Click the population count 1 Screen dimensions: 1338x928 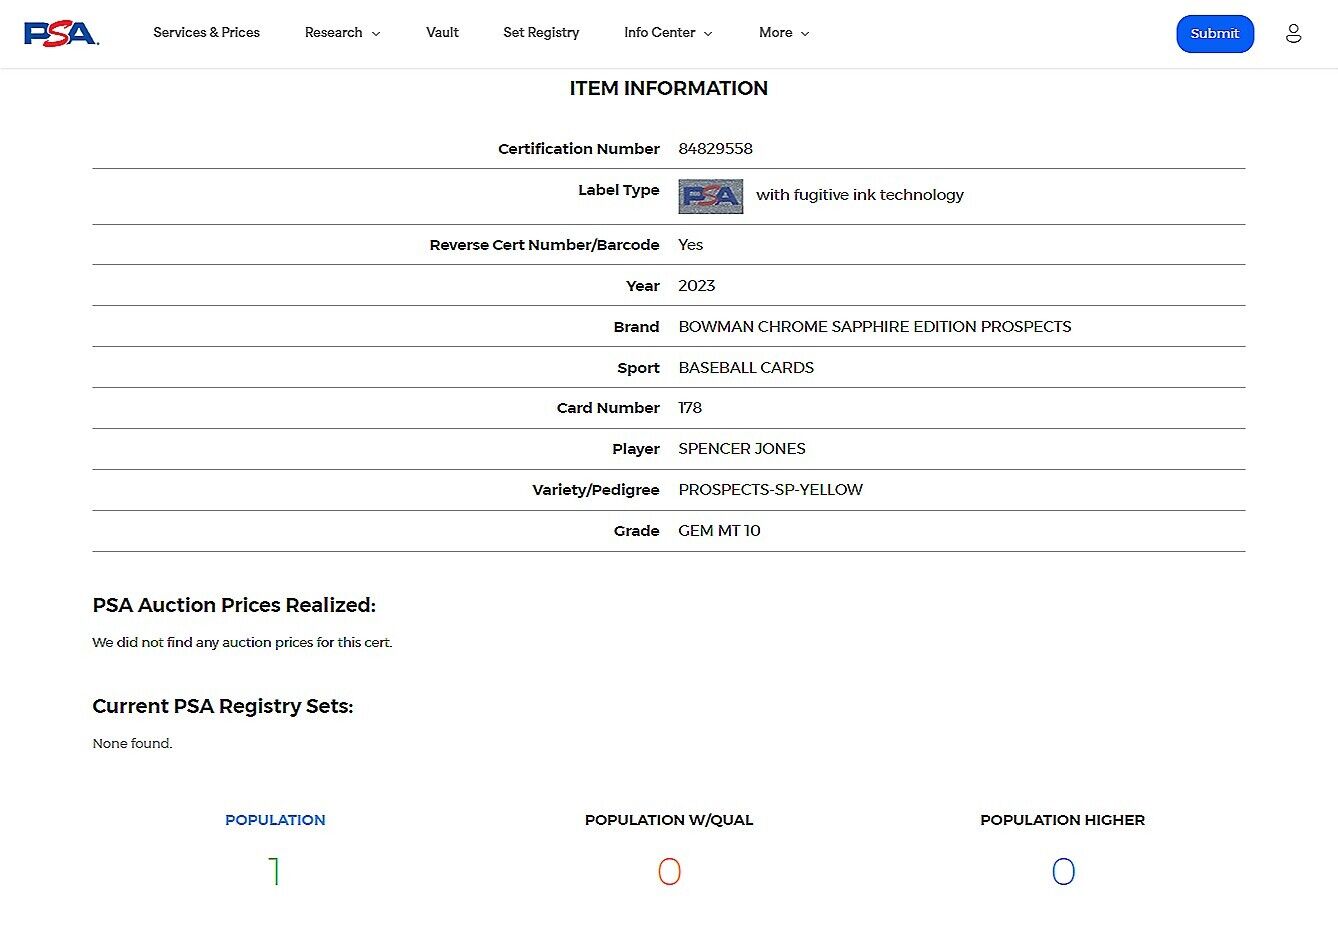(x=274, y=872)
